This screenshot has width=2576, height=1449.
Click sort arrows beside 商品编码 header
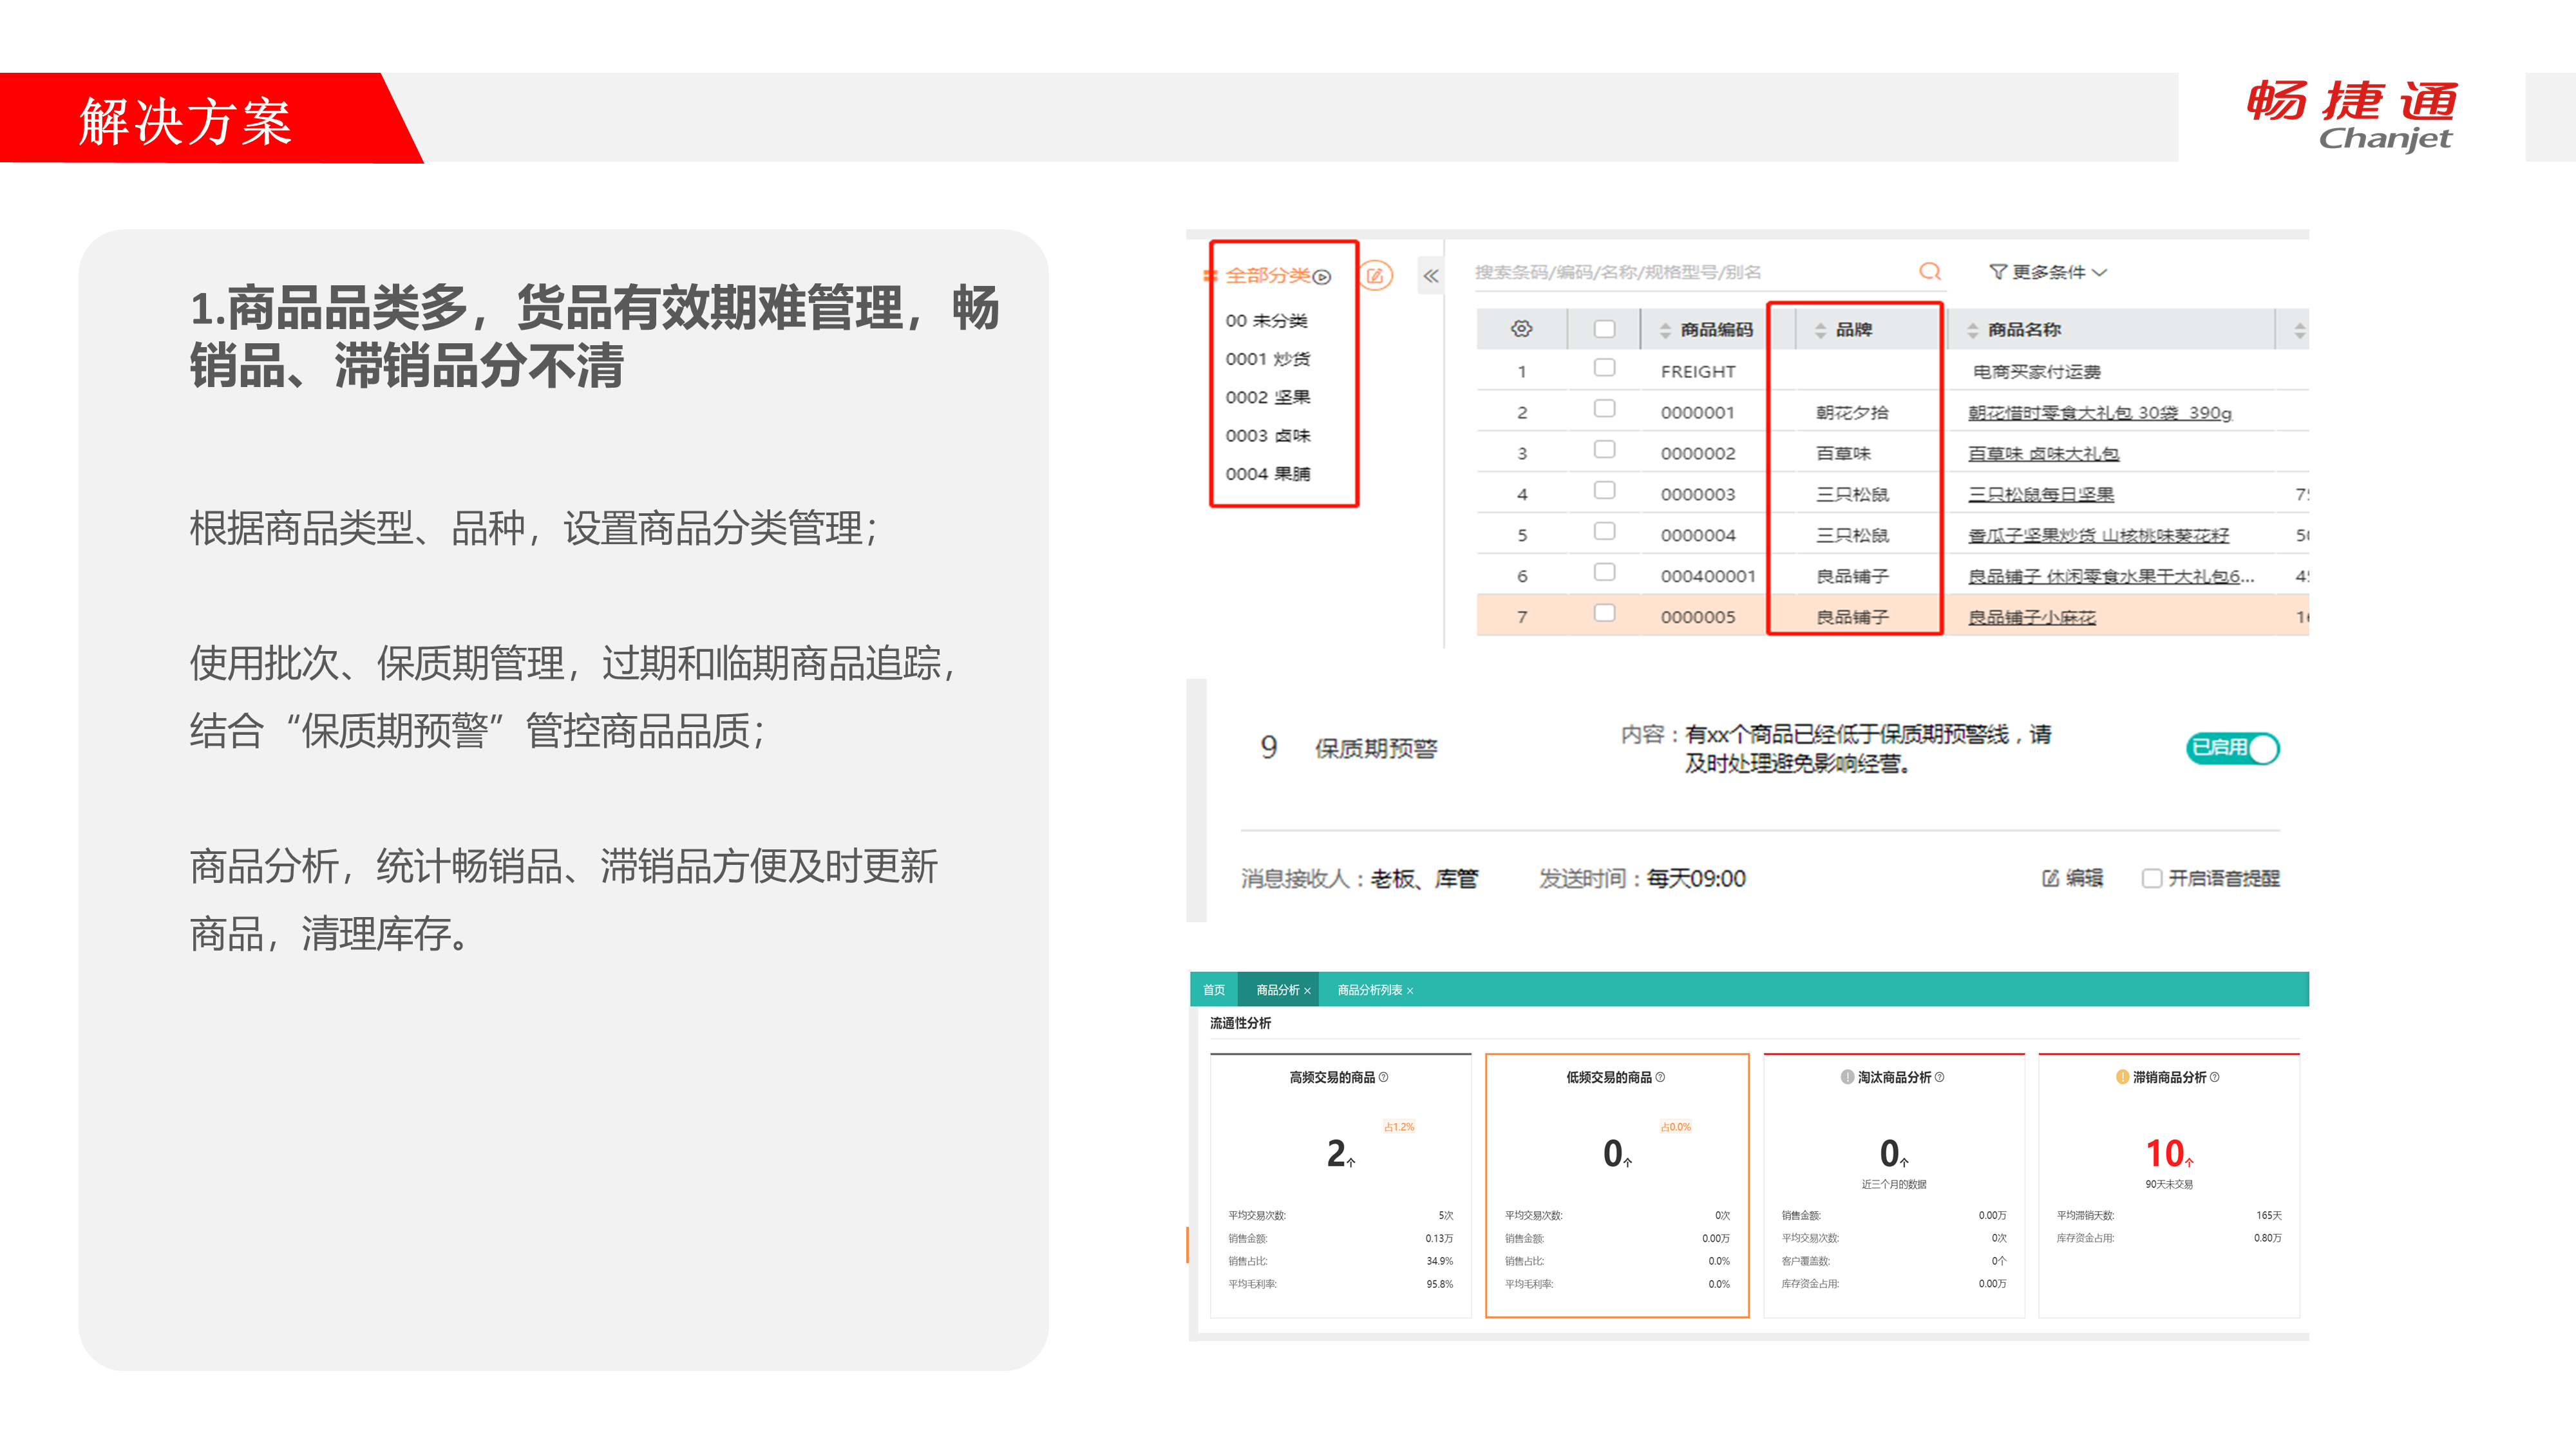(x=1665, y=330)
